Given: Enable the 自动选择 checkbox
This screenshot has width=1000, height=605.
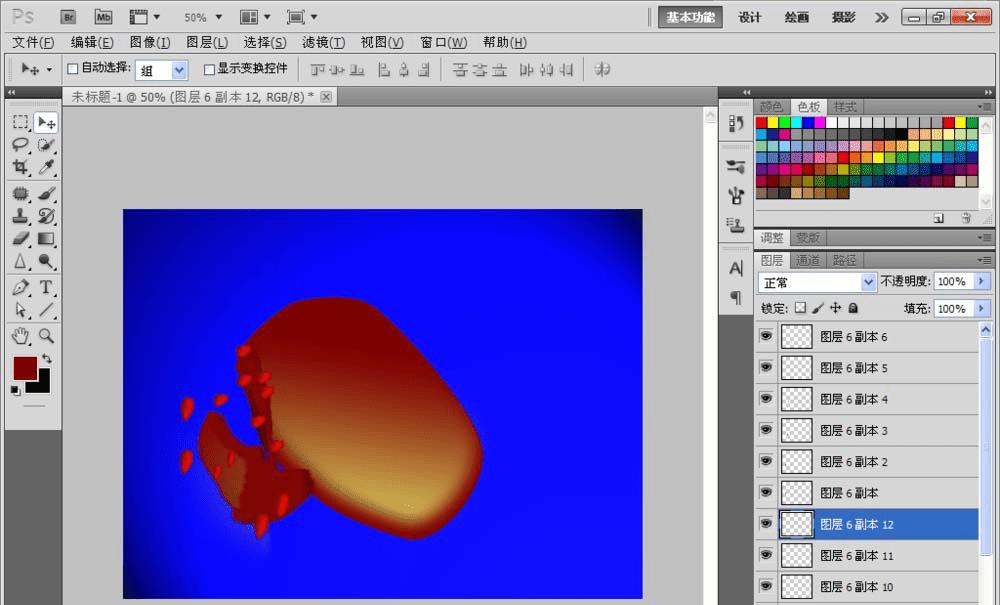Looking at the screenshot, I should [72, 69].
